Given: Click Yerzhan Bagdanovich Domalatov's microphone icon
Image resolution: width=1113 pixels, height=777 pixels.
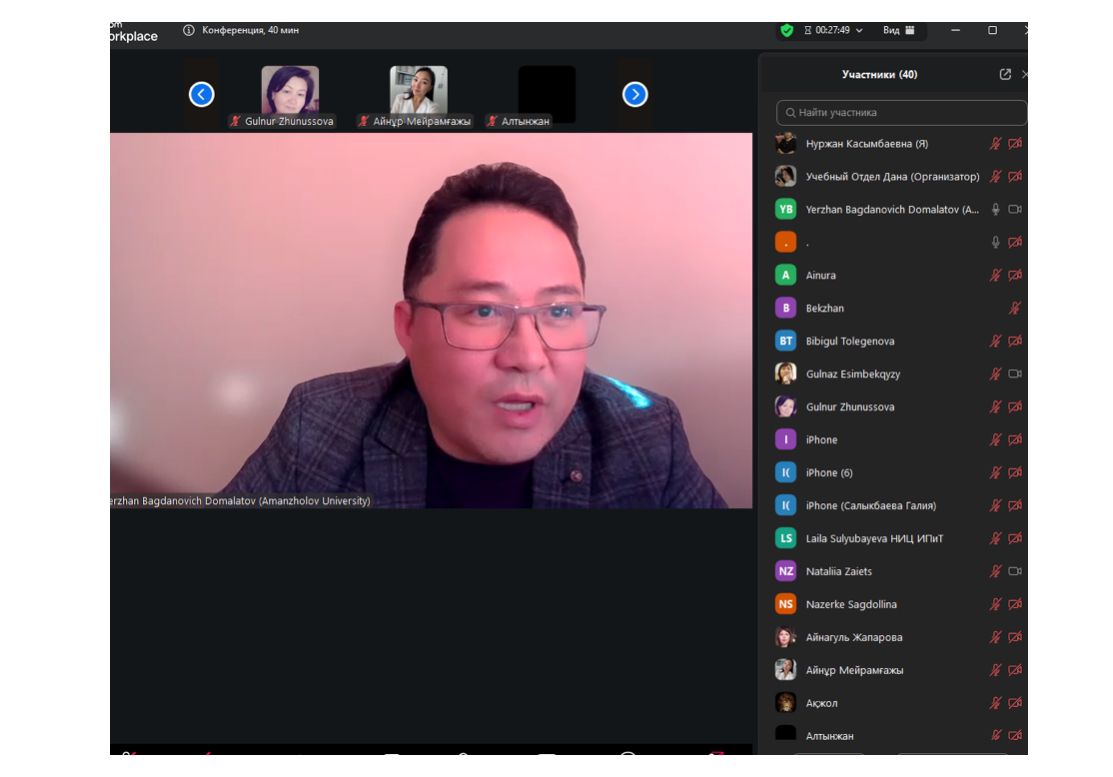Looking at the screenshot, I should (995, 209).
